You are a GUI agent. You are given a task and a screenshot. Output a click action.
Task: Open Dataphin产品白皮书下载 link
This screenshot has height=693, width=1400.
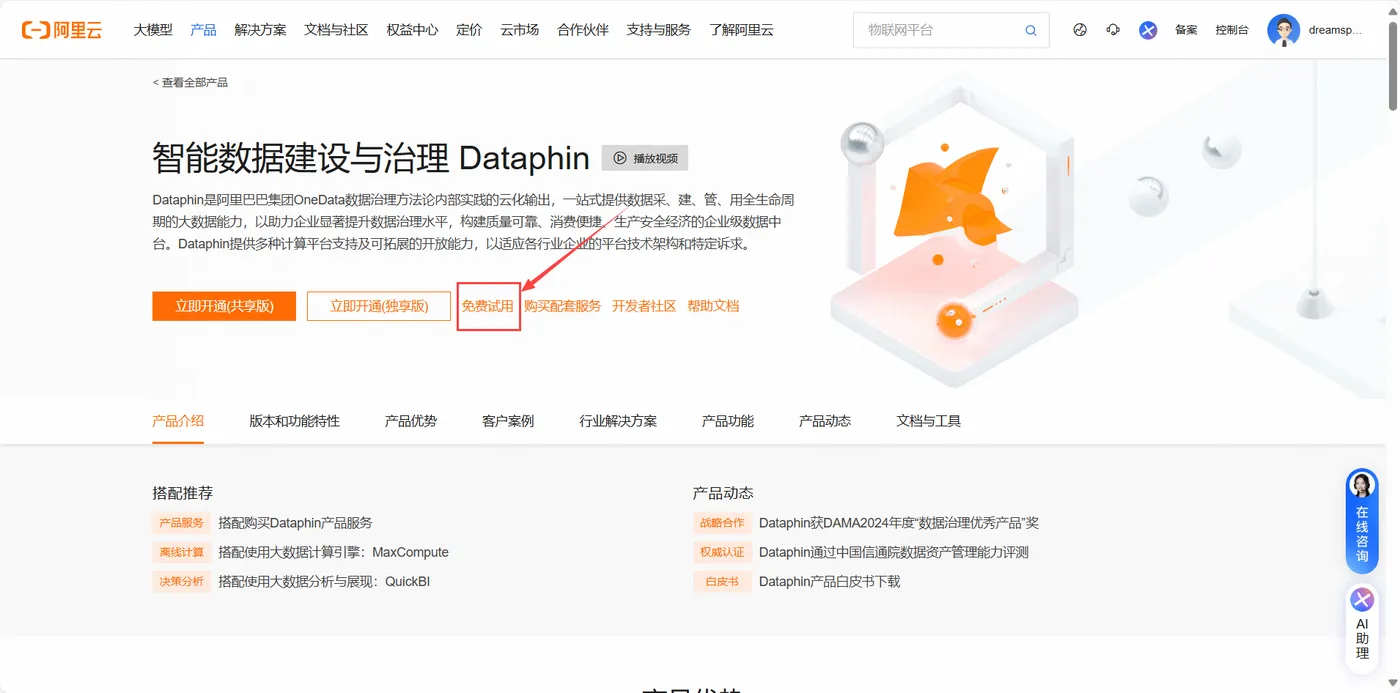pyautogui.click(x=830, y=581)
